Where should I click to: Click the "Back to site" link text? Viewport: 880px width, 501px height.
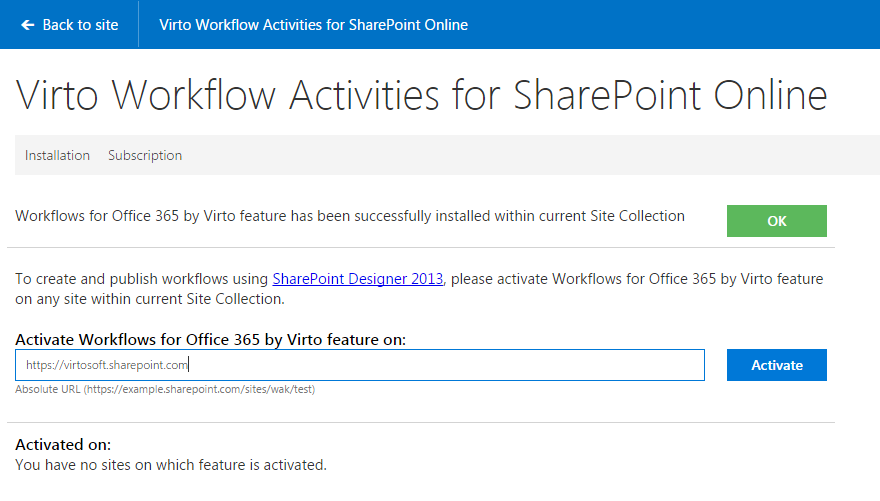pos(80,25)
